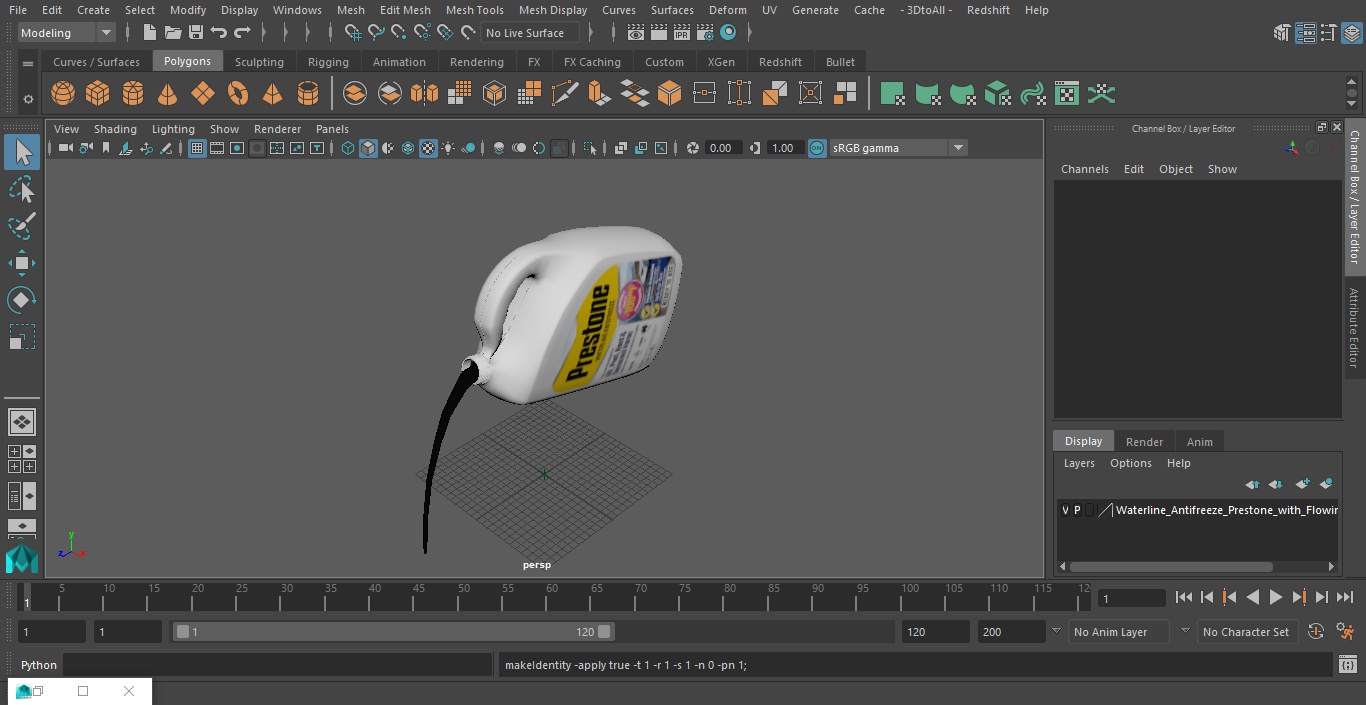Switch to the Sculpting shelf tab
The image size is (1366, 705).
click(259, 62)
